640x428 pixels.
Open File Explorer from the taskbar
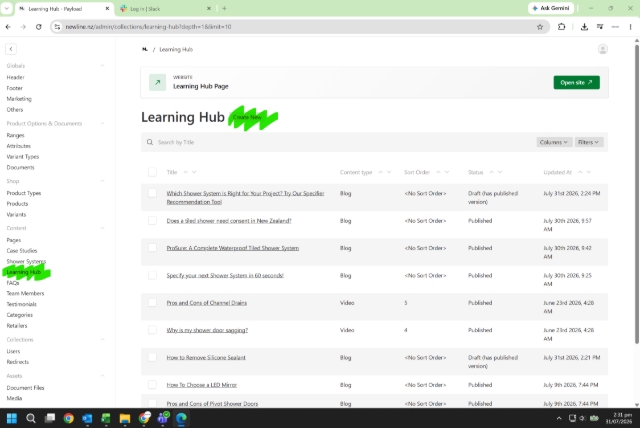tap(125, 418)
